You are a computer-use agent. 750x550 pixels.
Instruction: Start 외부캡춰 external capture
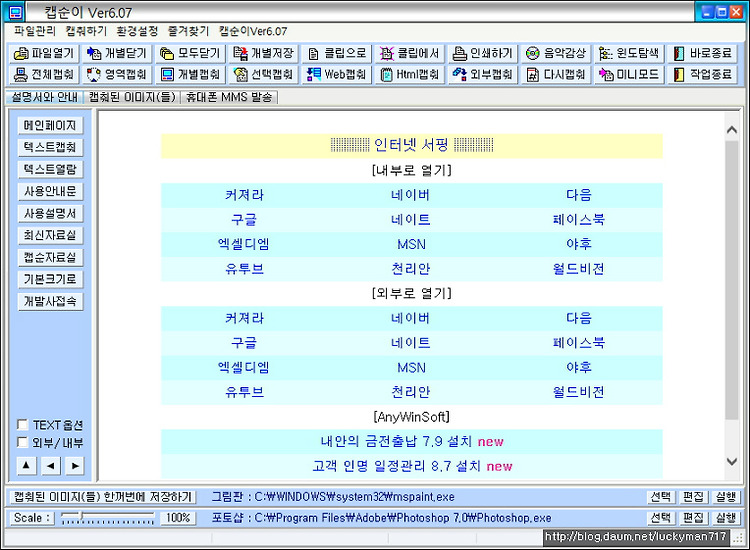[x=483, y=74]
